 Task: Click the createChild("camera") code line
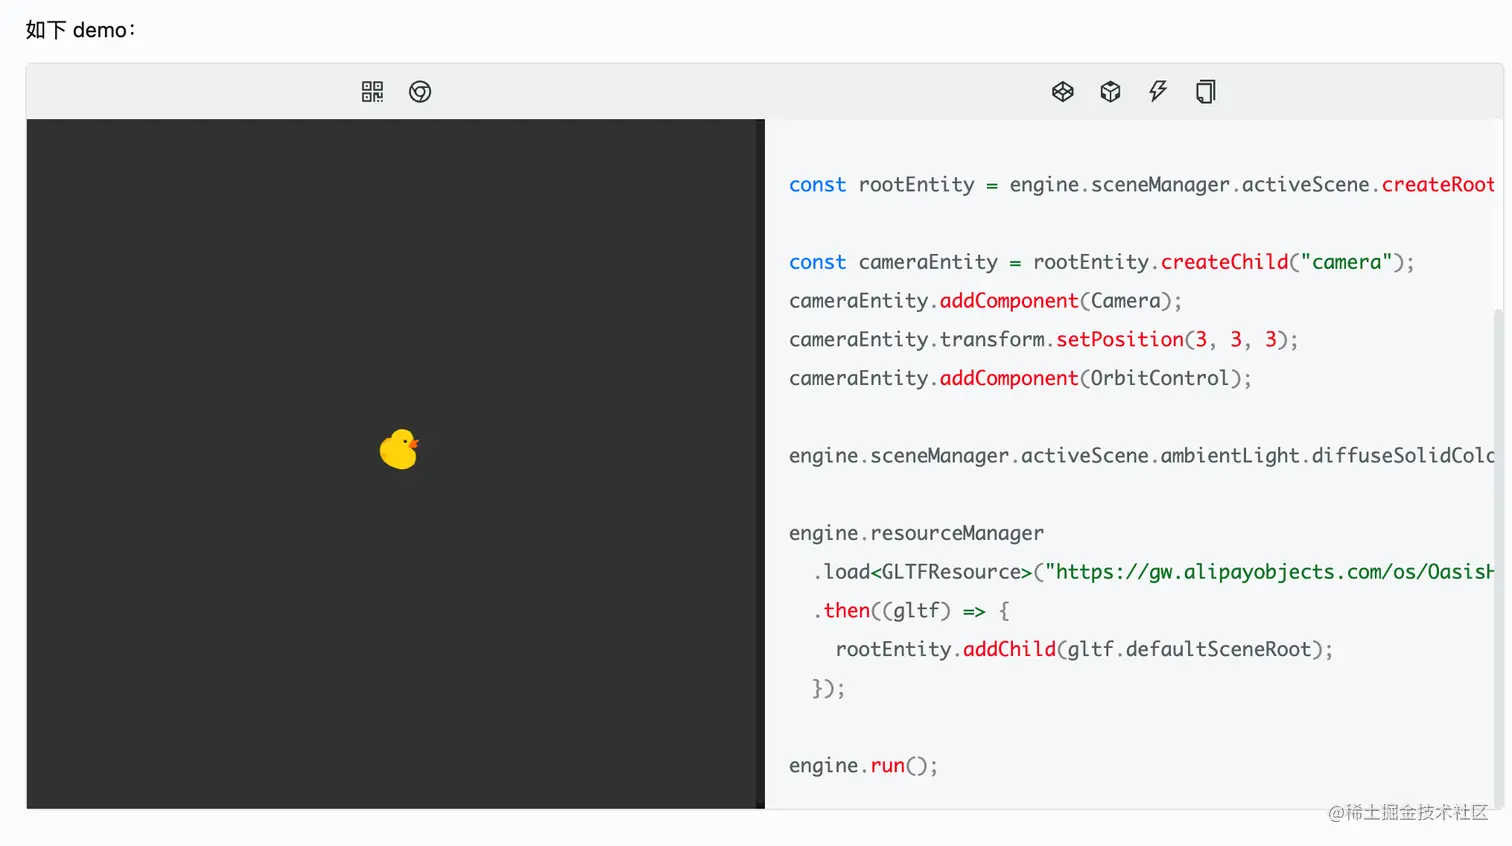point(1101,262)
